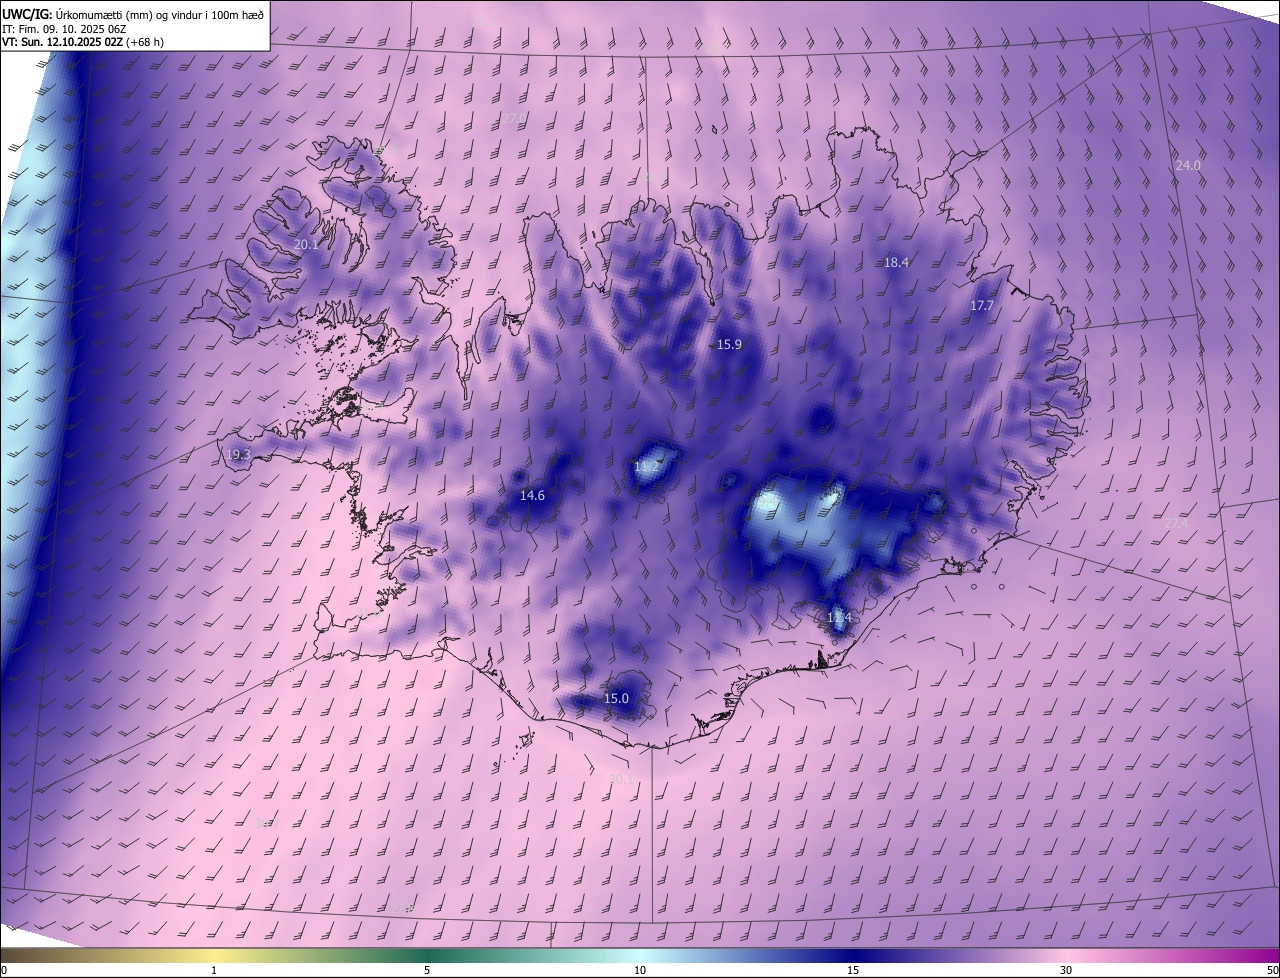The height and width of the screenshot is (978, 1280).
Task: Click the valid time line 'VT: Sun. 12.10.2025 02Z (+68 h)'
Action: coord(83,41)
